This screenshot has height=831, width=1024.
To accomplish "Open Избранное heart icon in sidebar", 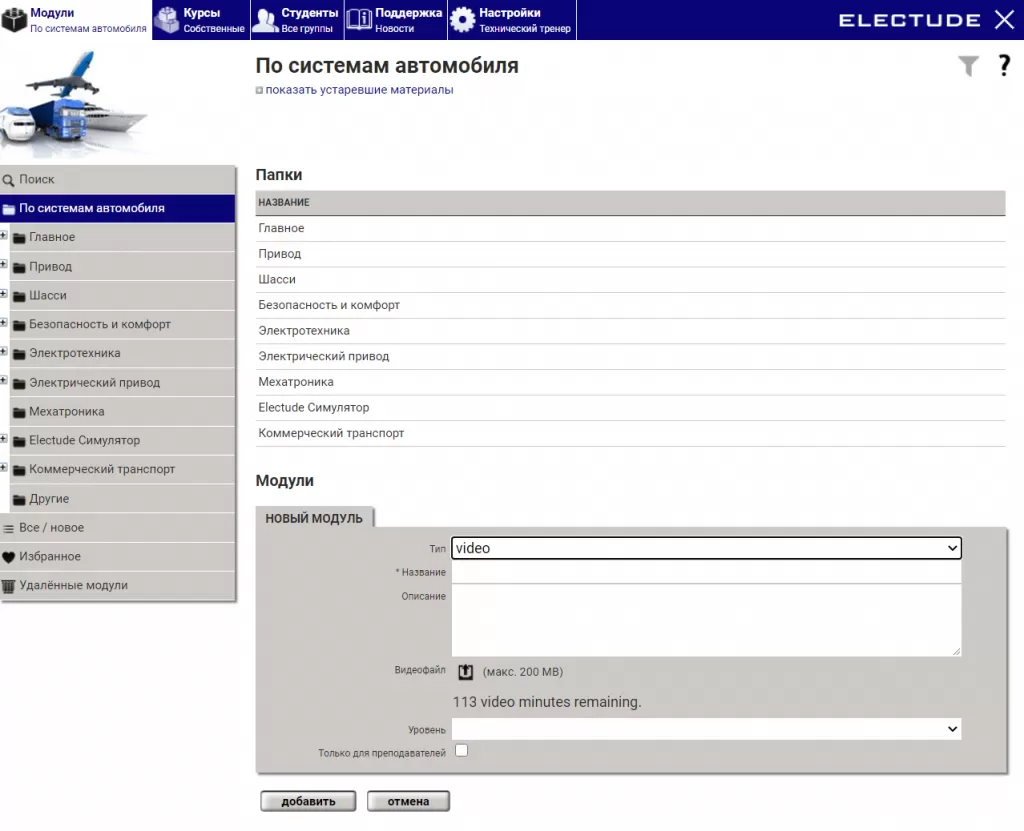I will tap(9, 557).
